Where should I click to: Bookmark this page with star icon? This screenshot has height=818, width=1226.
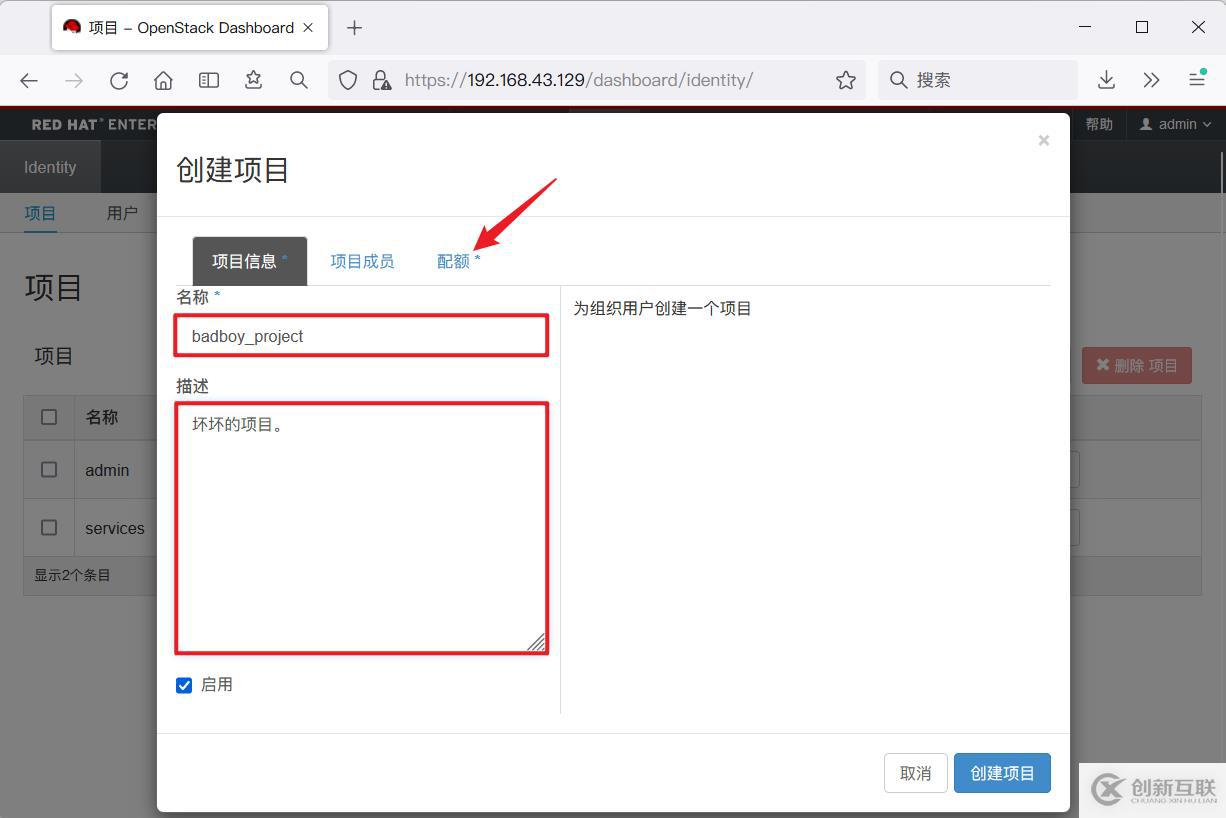(846, 80)
